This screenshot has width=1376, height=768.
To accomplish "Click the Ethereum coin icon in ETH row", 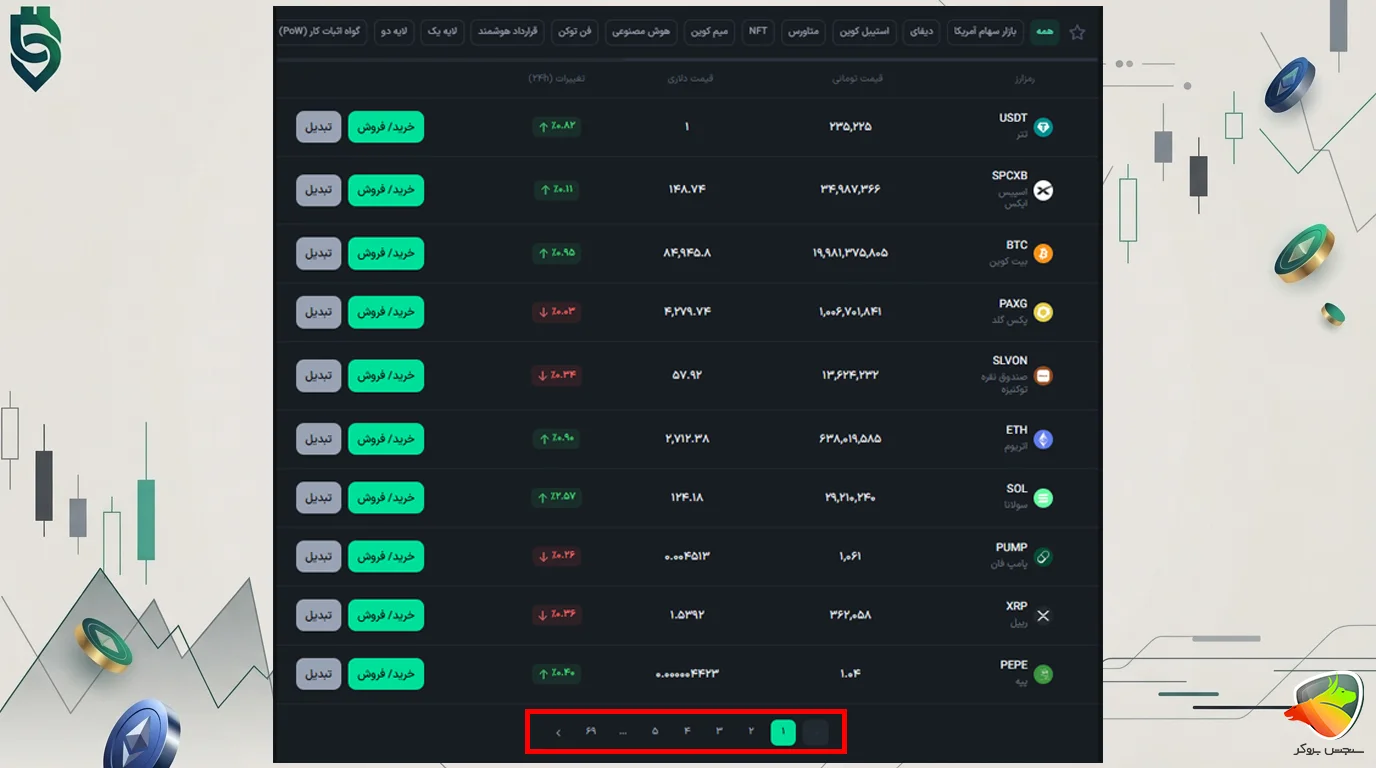I will tap(1043, 439).
